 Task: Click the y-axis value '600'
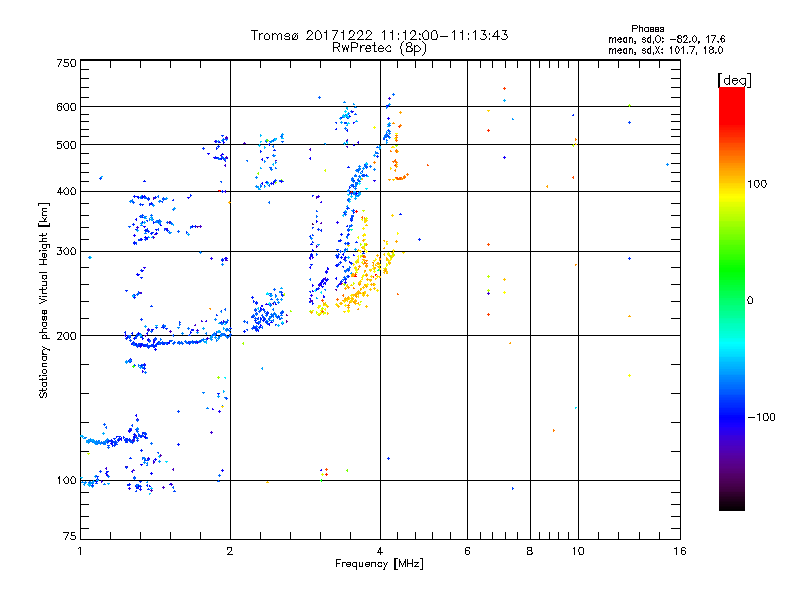click(x=66, y=107)
